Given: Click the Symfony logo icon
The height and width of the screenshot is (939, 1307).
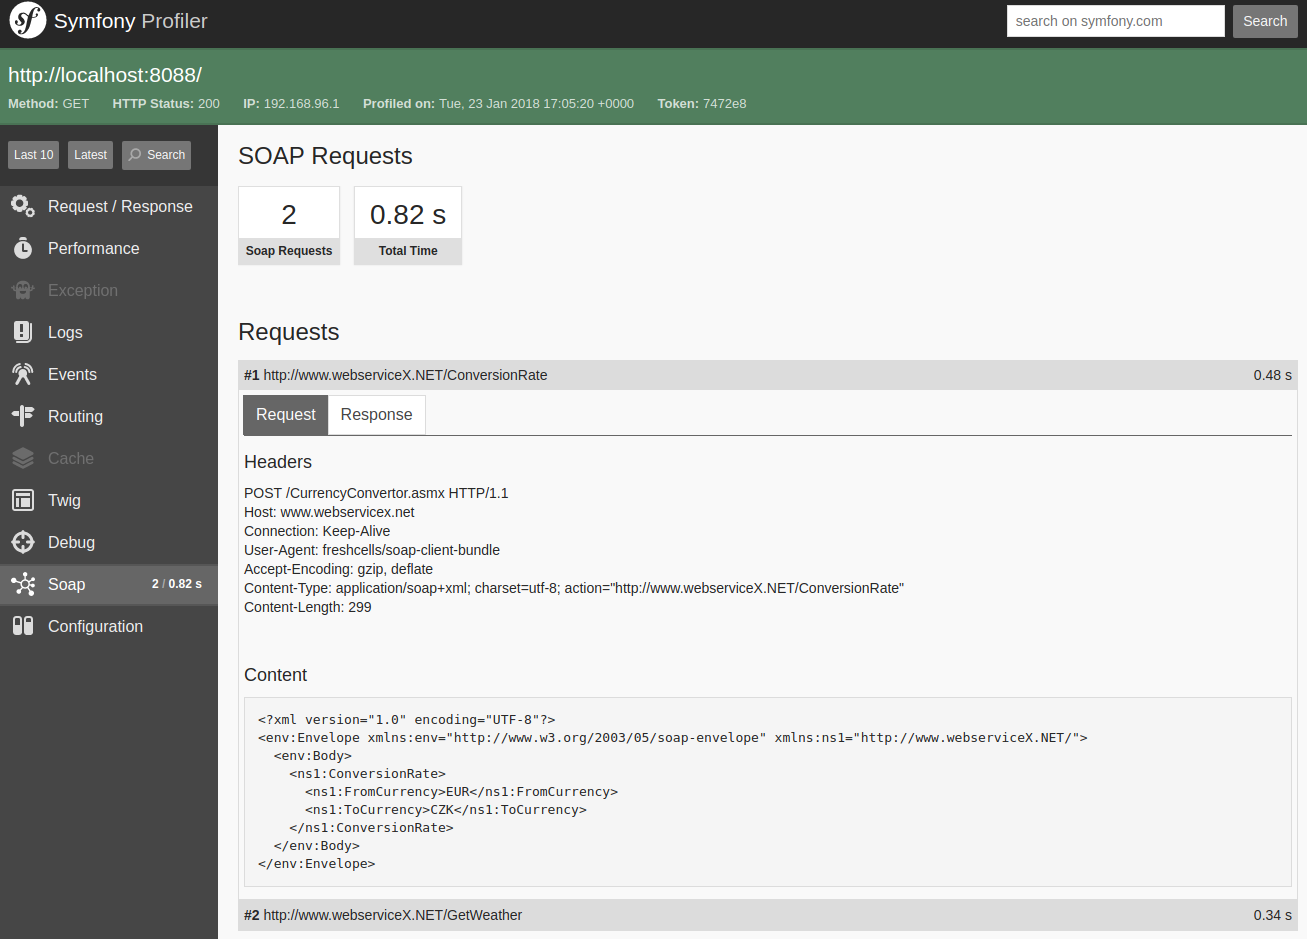Looking at the screenshot, I should [x=27, y=20].
